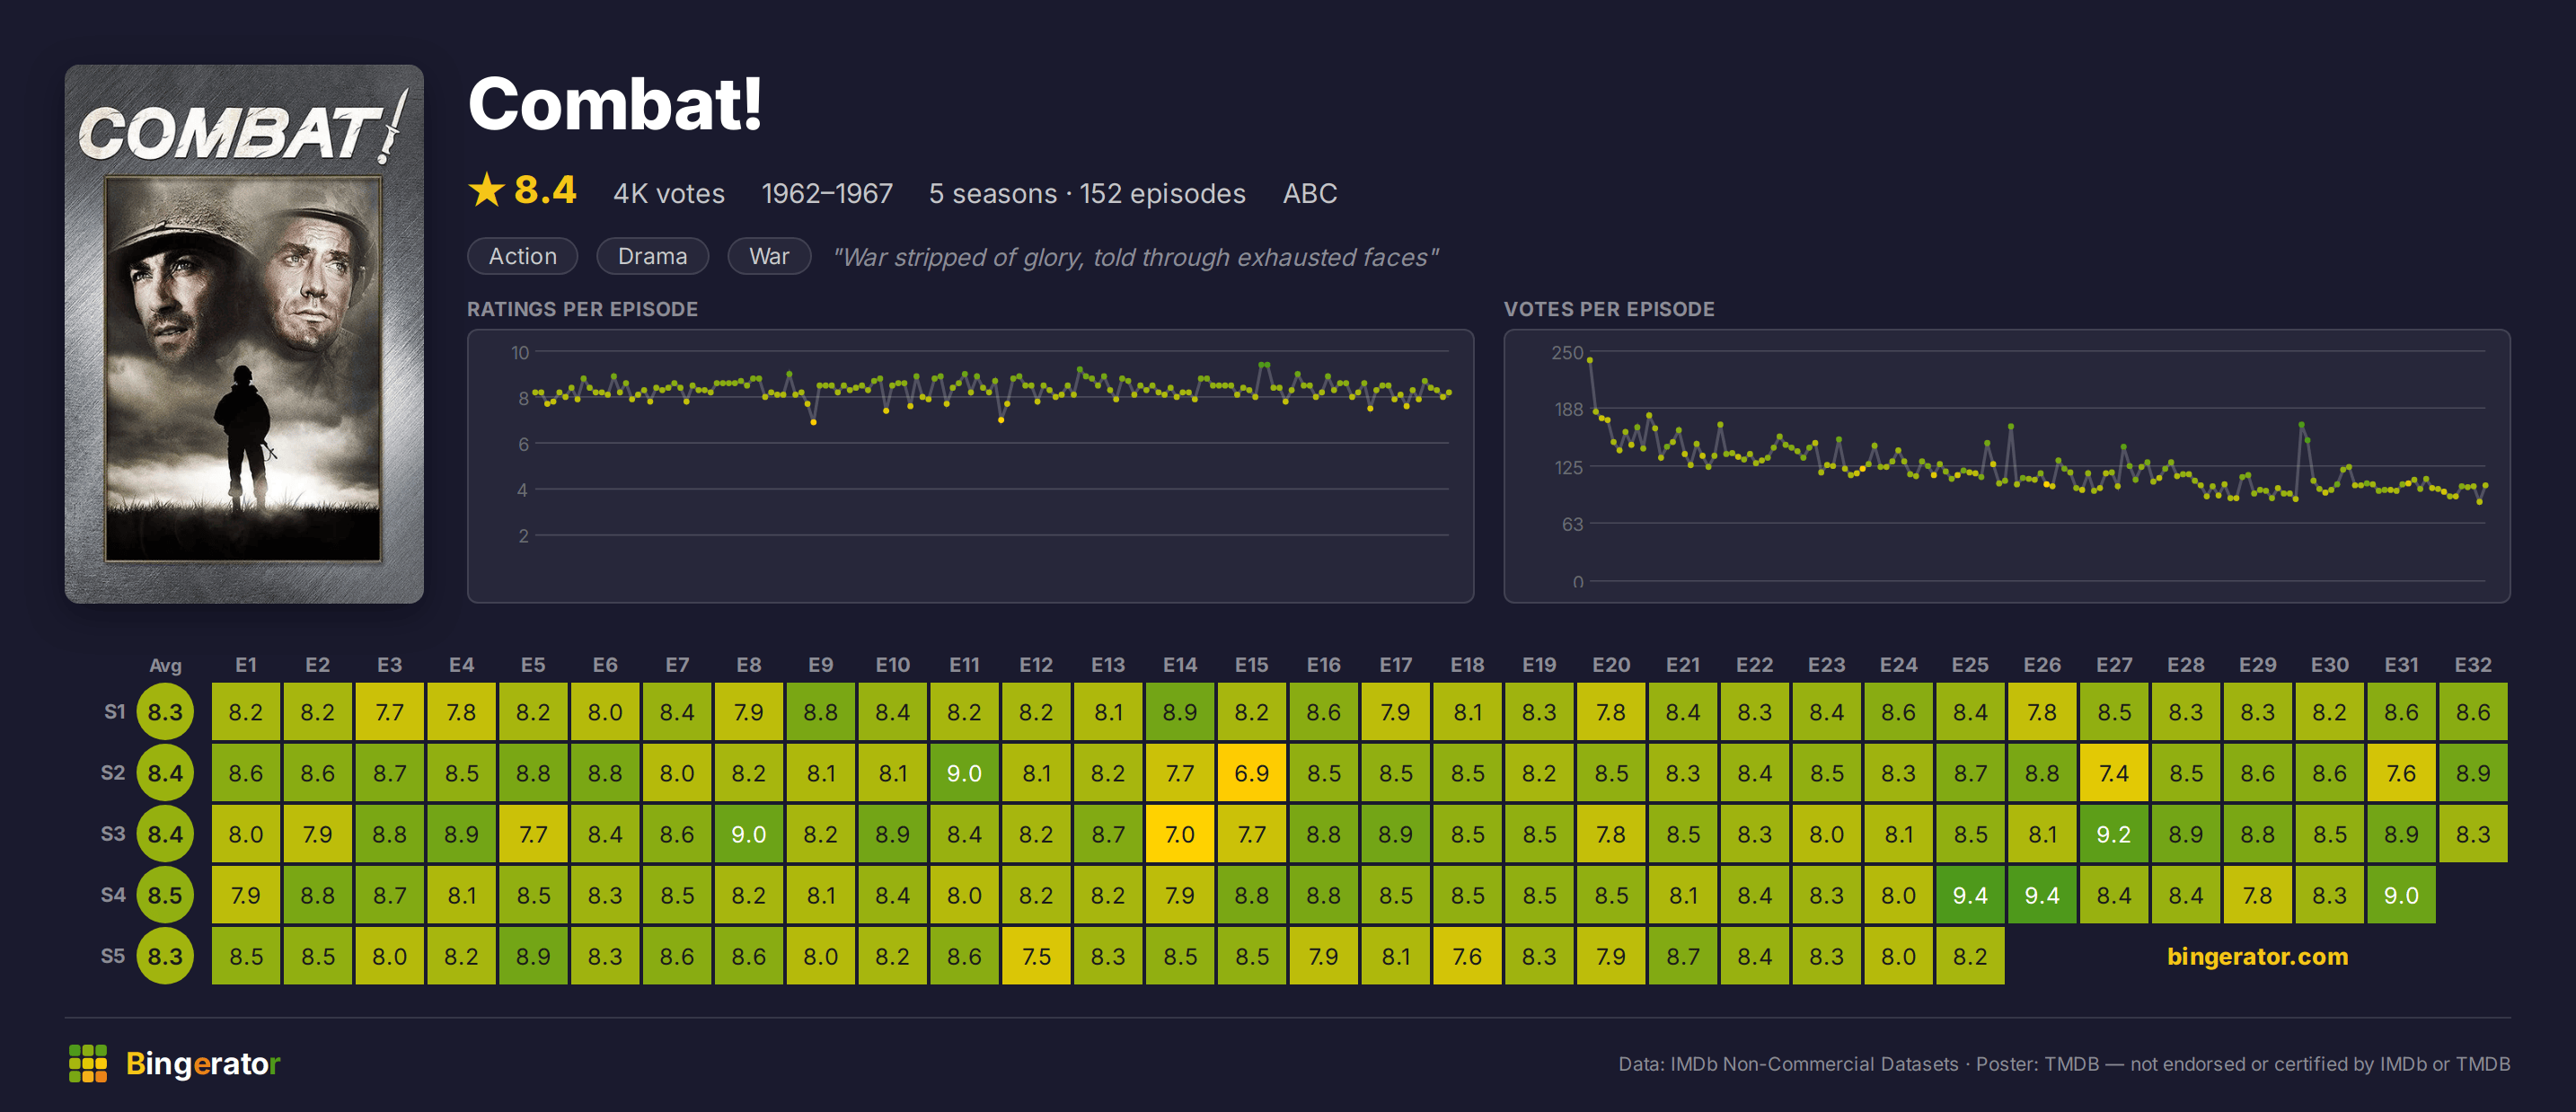Click the yellow star rating icon
Screen dimensions: 2576x1112
click(486, 190)
